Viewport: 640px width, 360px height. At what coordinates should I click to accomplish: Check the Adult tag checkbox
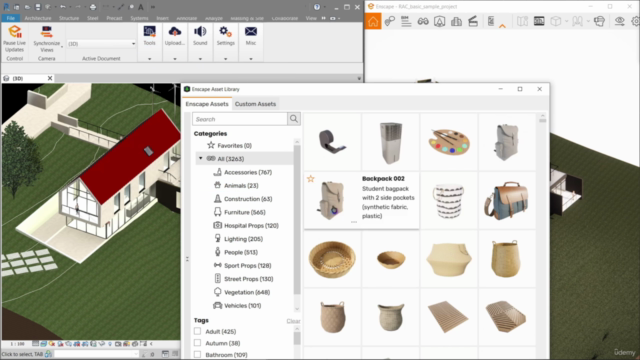[x=198, y=331]
